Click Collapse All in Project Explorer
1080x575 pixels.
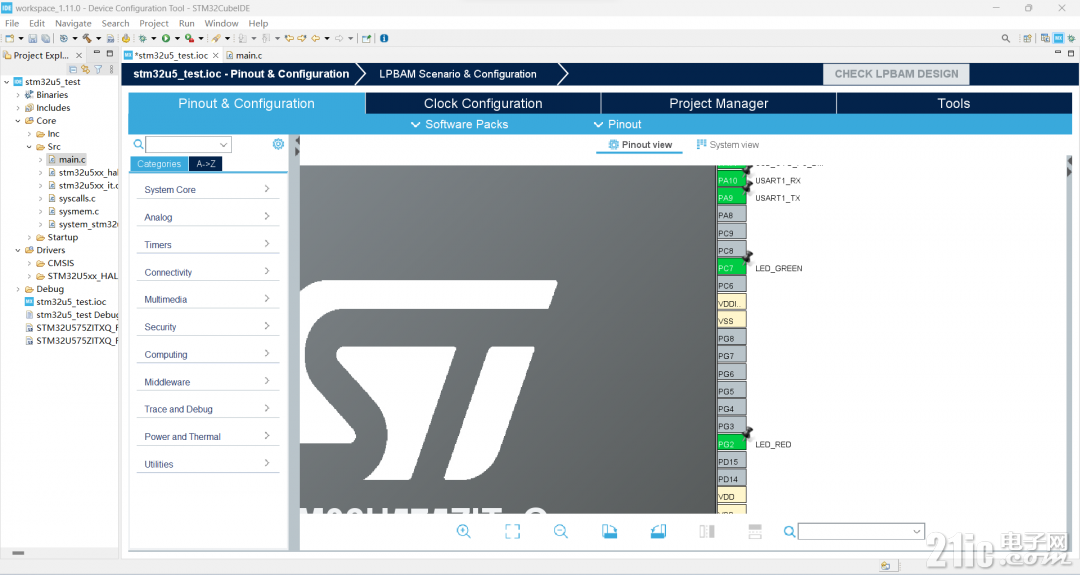73,70
